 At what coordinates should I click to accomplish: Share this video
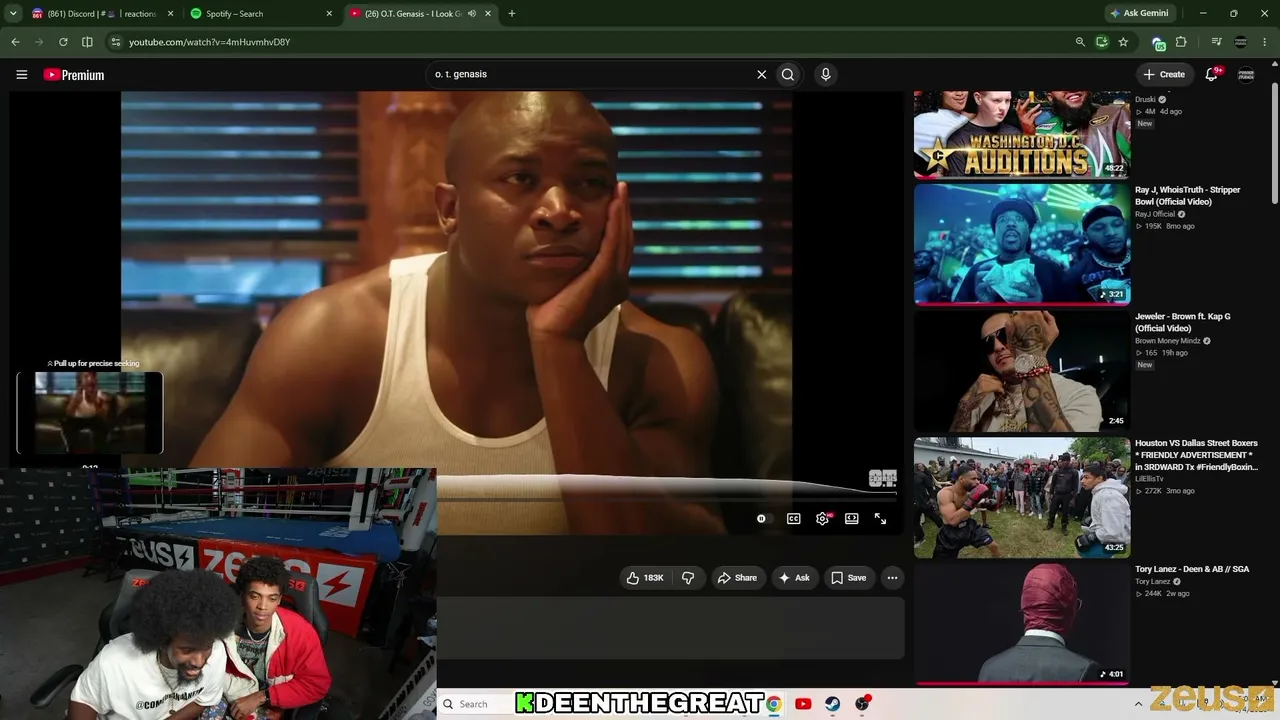(738, 578)
